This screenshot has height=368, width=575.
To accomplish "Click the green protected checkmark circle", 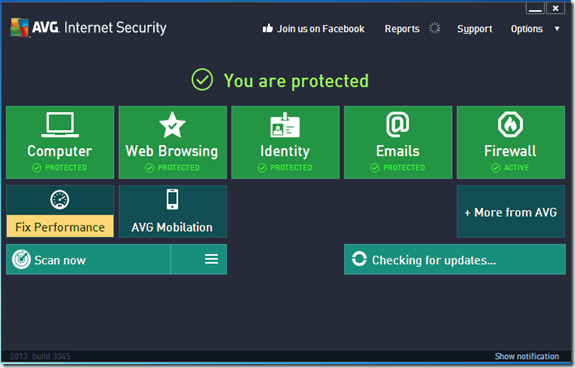I will (x=202, y=80).
